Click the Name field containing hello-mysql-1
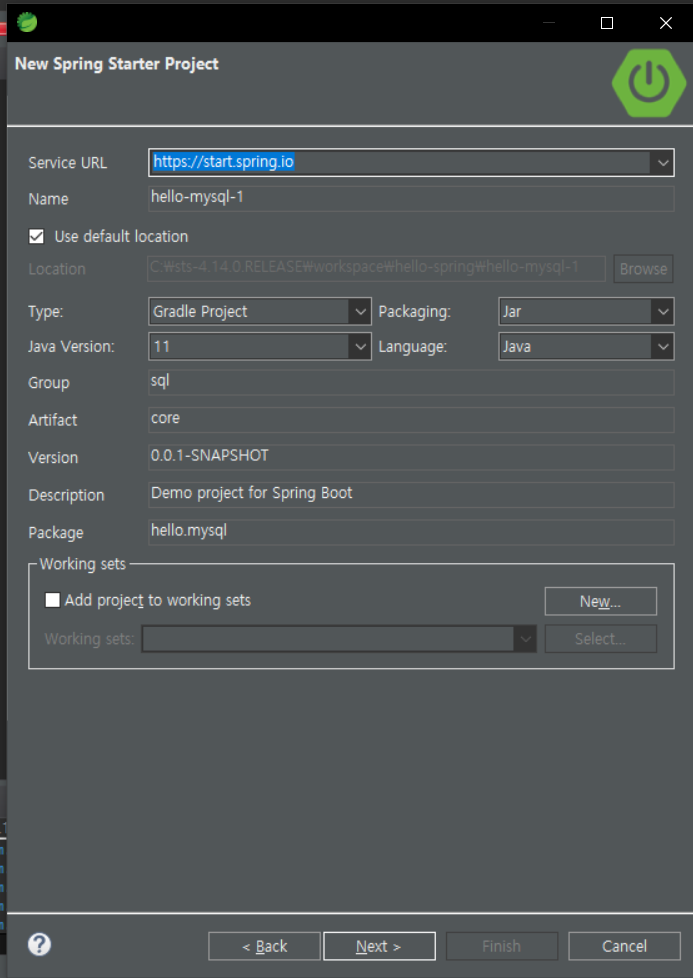693x978 pixels. point(411,198)
